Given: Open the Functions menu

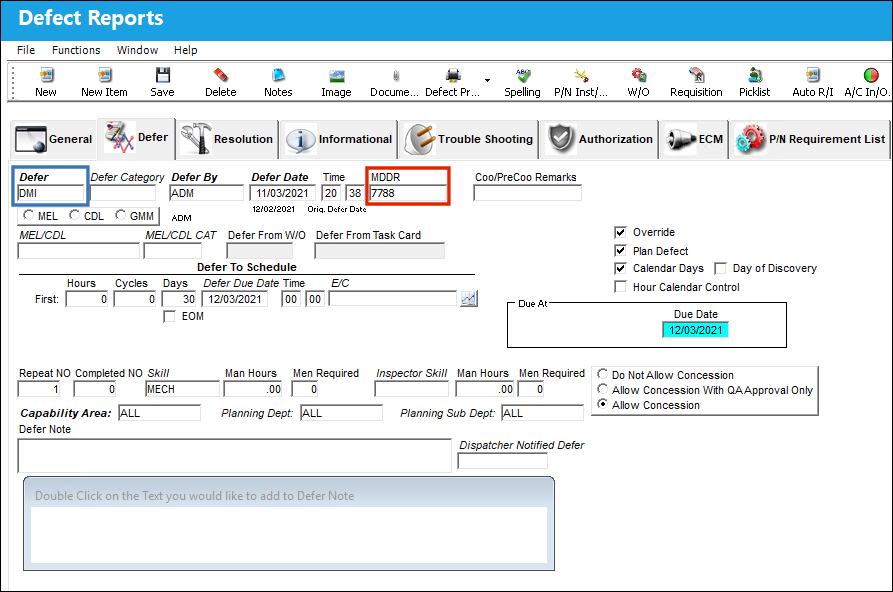Looking at the screenshot, I should pos(76,50).
